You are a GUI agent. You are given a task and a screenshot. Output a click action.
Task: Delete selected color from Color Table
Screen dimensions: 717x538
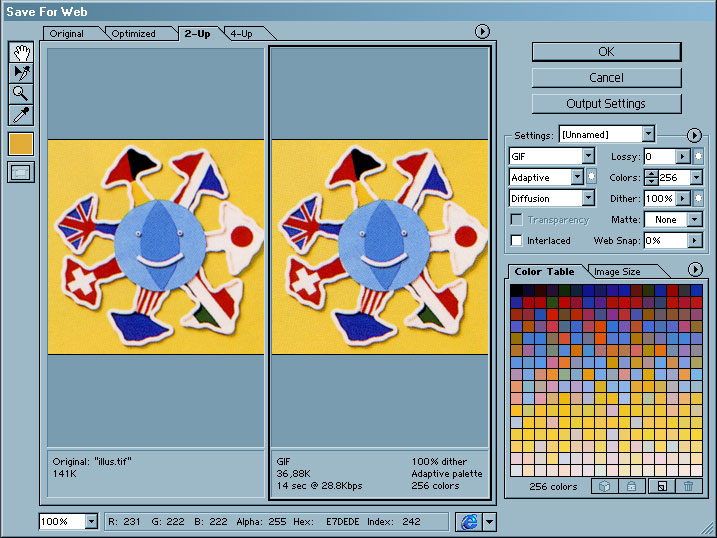pyautogui.click(x=689, y=486)
